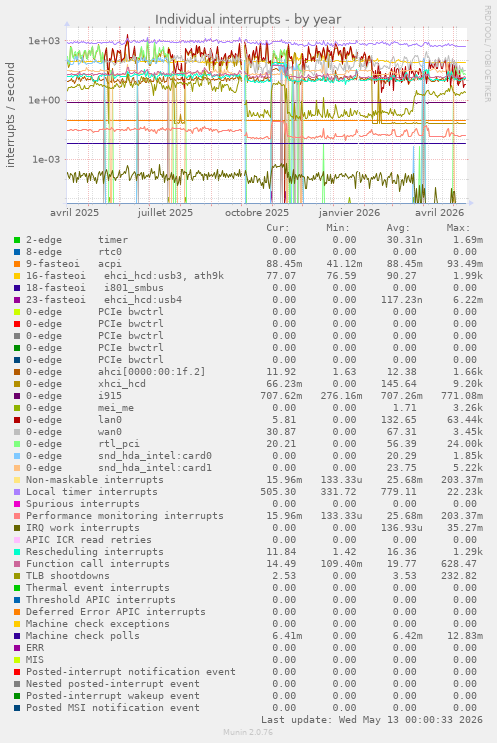
Task: Click the gray swatch of PCIe bwctrl
Action: [17, 336]
